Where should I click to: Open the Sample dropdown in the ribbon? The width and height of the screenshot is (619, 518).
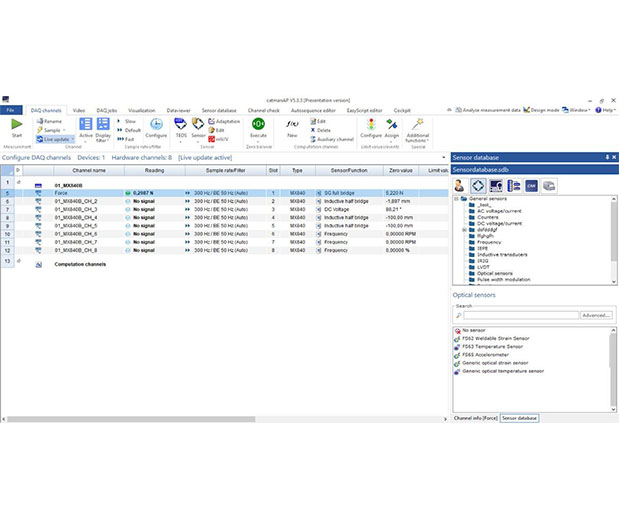click(52, 130)
